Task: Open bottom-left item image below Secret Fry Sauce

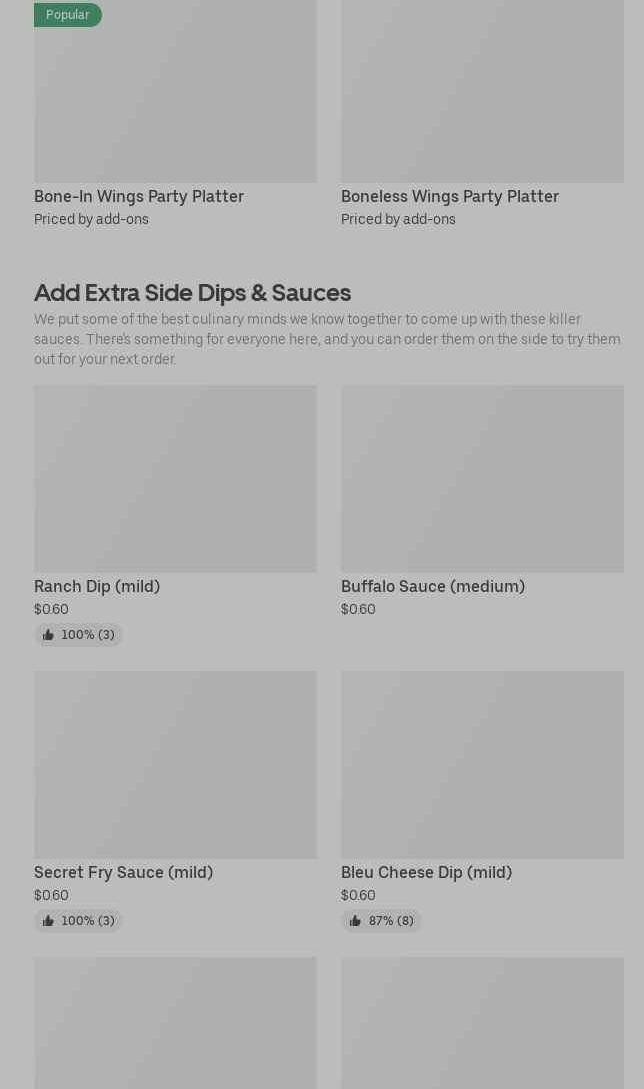Action: click(x=175, y=1023)
